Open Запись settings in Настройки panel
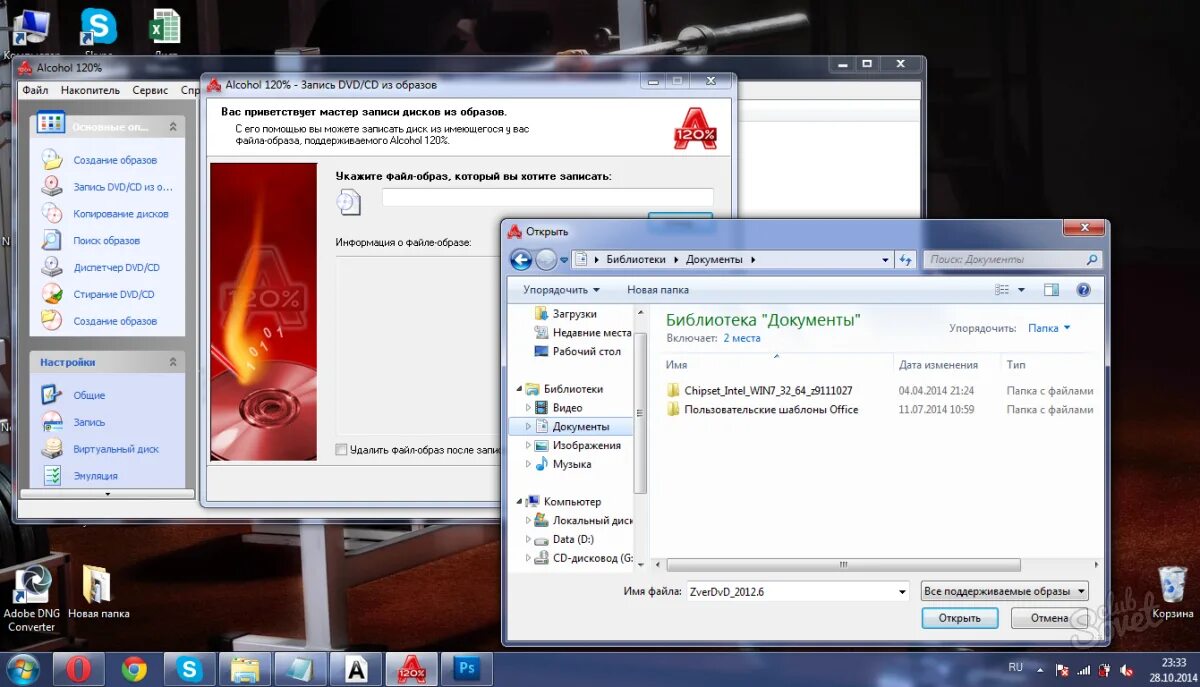The image size is (1200, 687). 89,422
